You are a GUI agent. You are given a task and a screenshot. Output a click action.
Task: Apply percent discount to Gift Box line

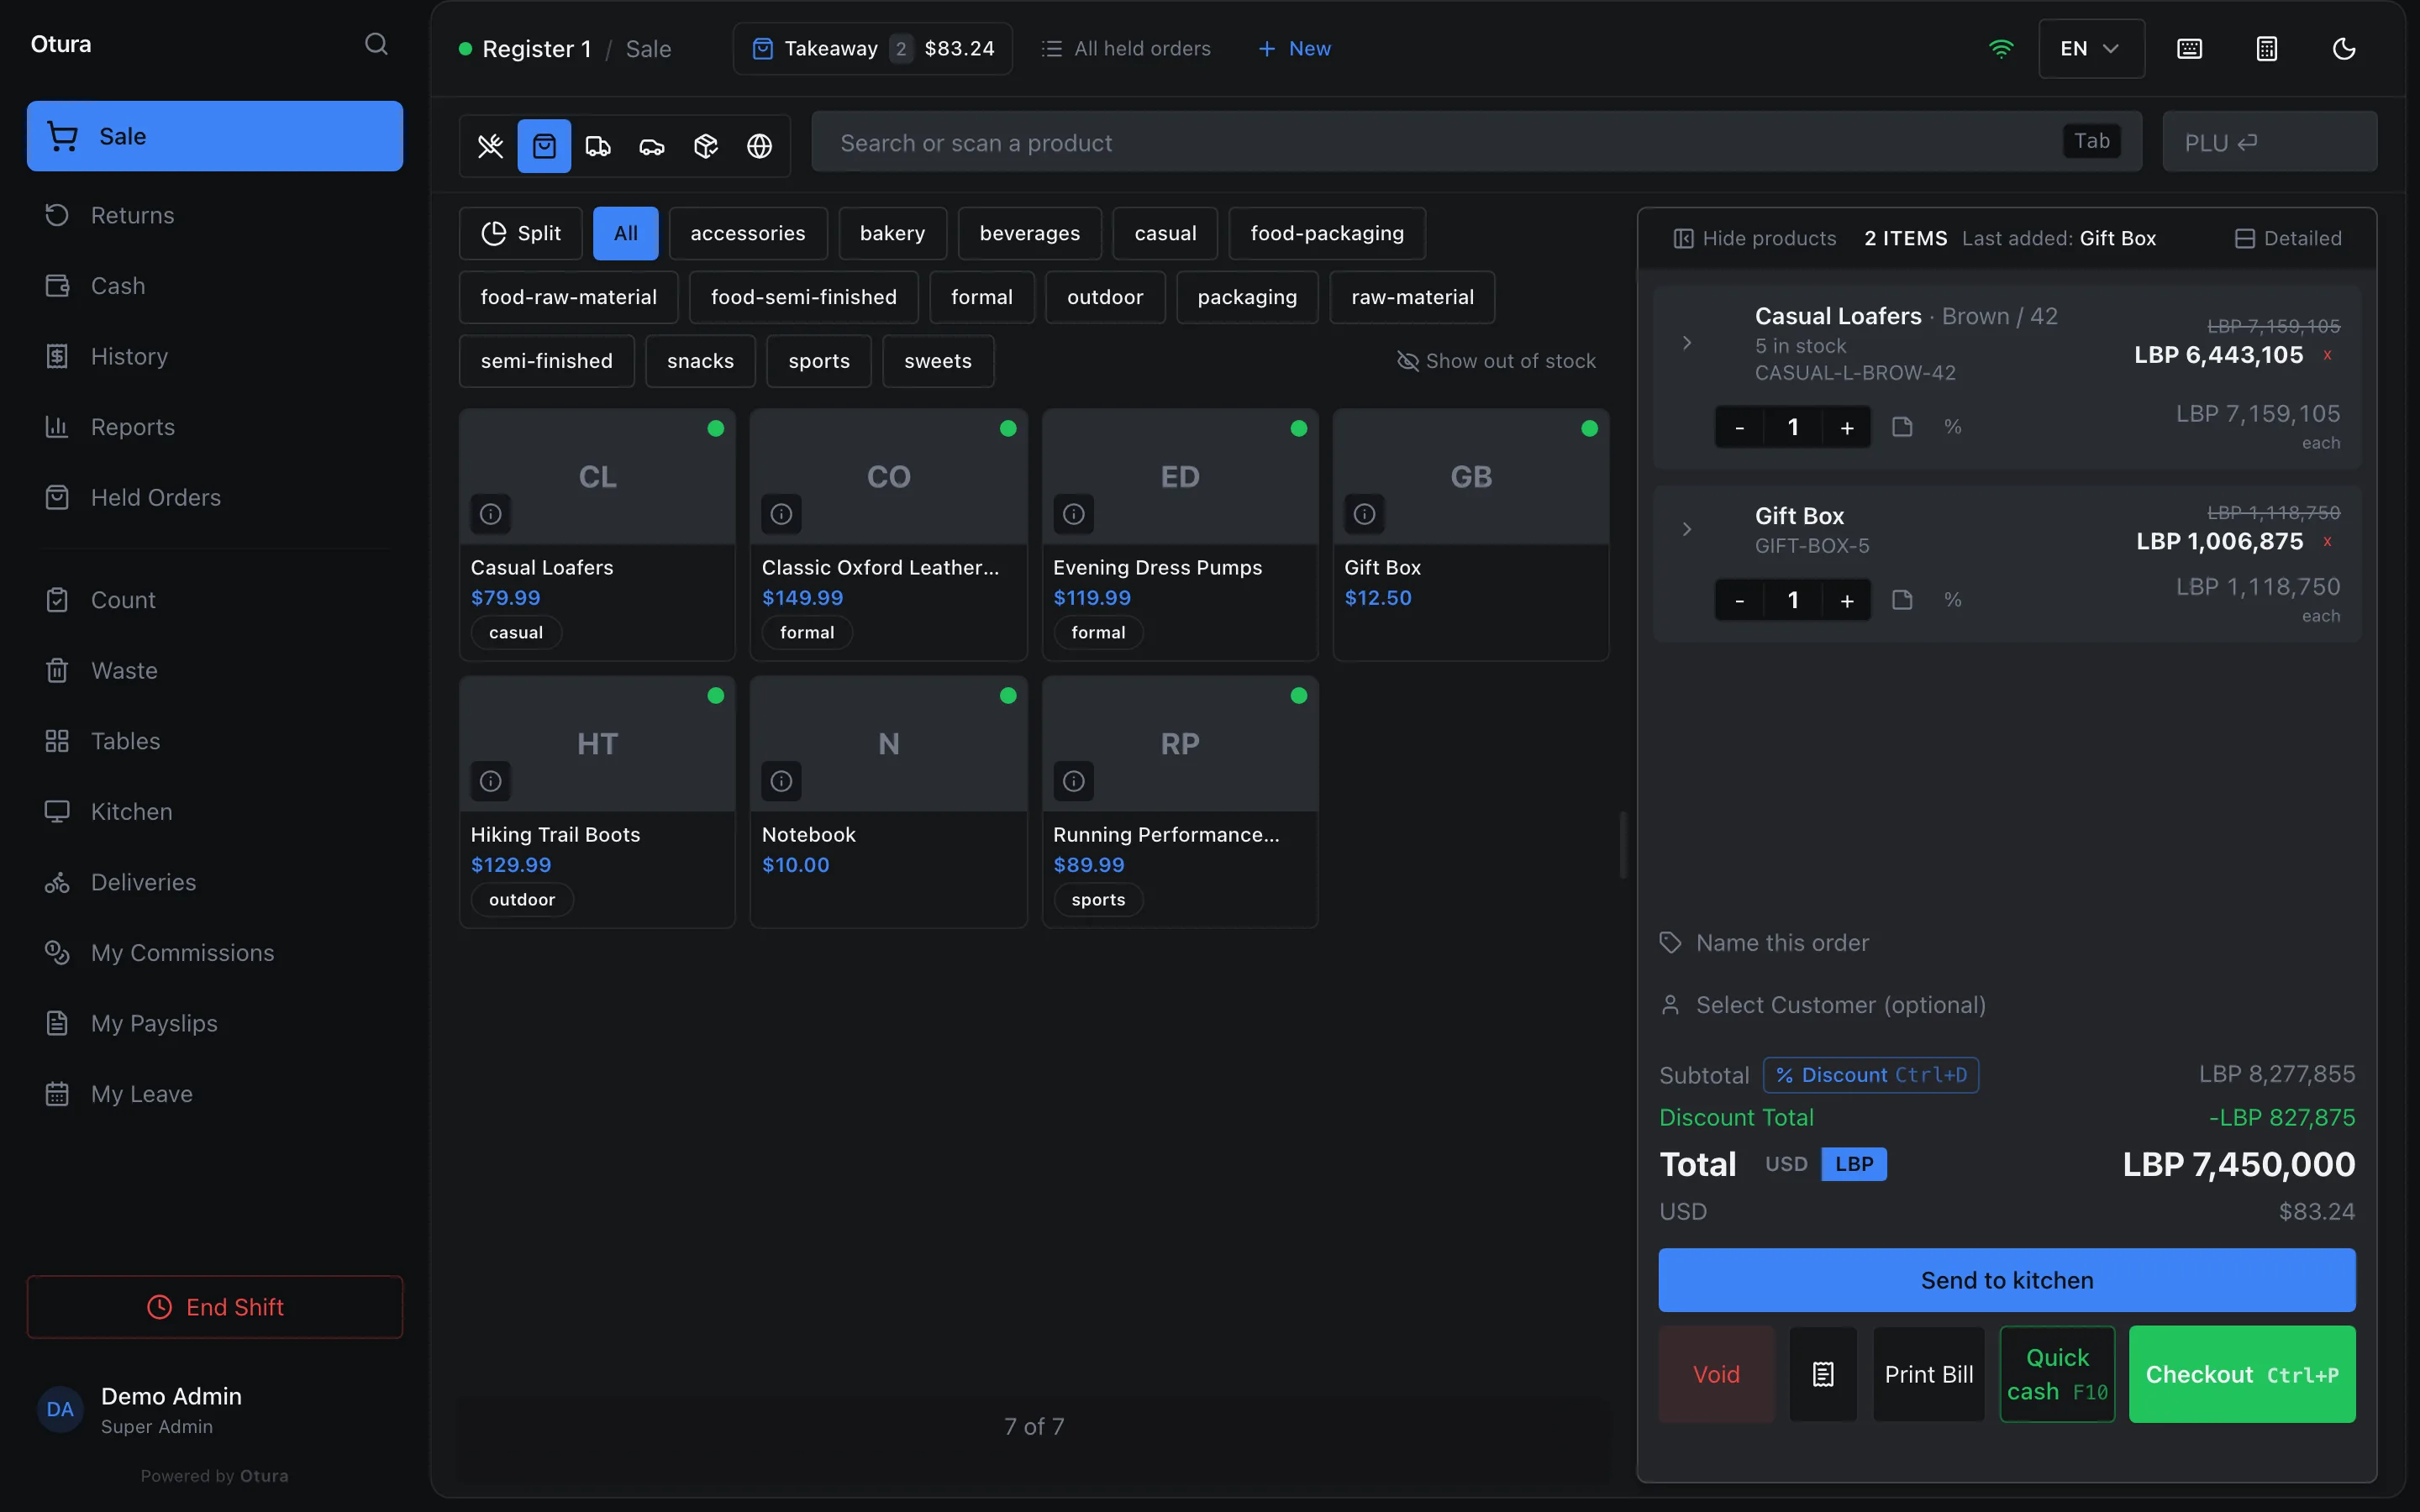pos(1952,600)
